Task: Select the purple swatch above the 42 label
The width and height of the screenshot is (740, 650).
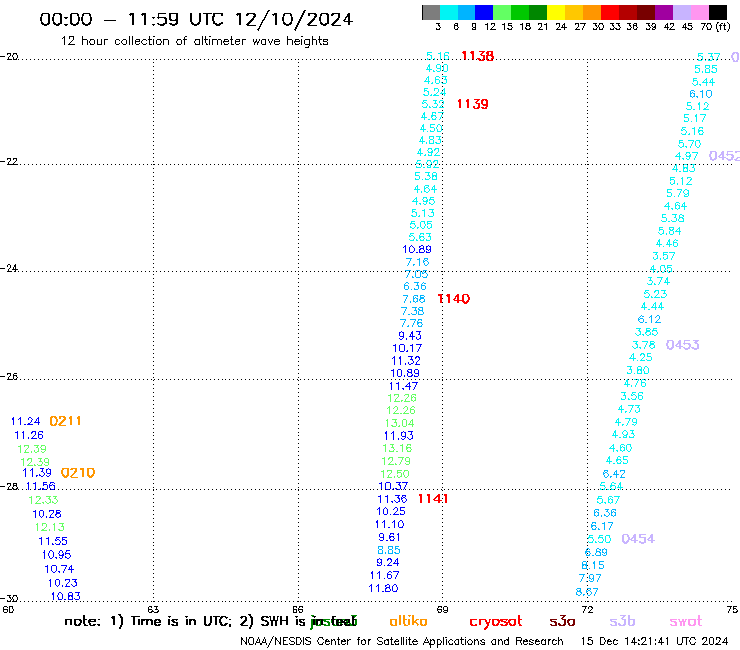Action: pos(664,12)
